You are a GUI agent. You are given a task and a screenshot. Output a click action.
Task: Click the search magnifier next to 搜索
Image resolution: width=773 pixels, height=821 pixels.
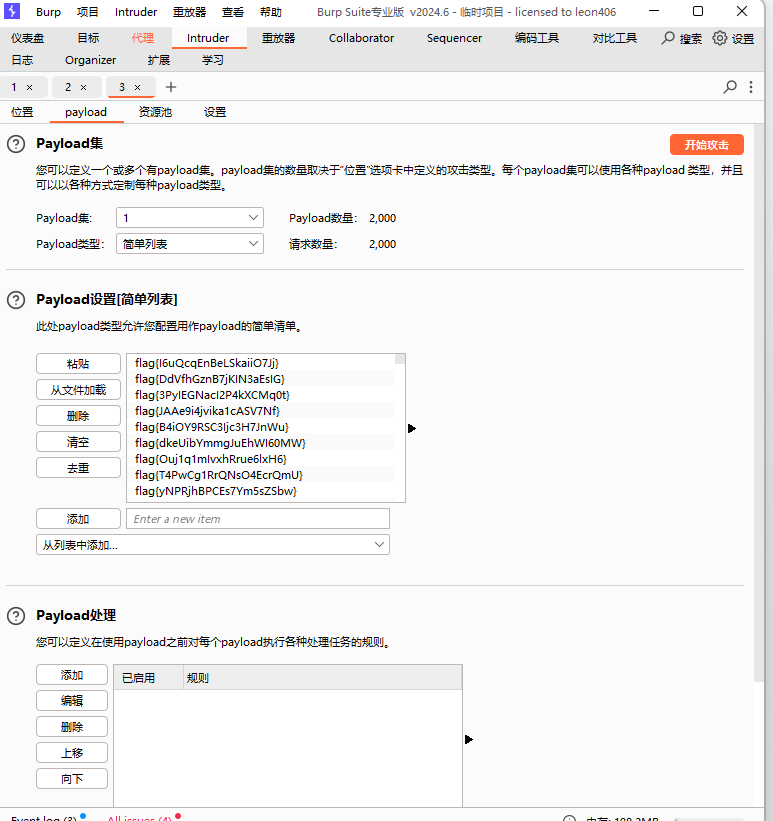point(668,38)
